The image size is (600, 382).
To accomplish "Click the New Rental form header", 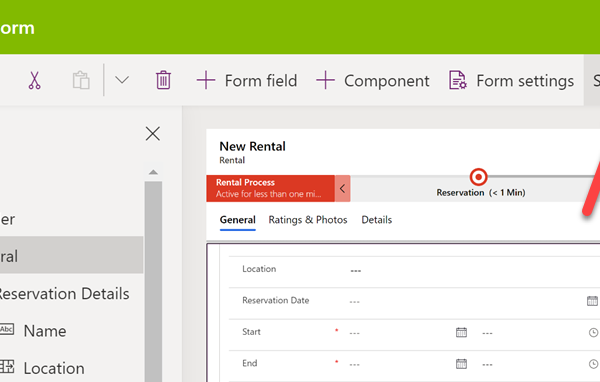I will [252, 146].
